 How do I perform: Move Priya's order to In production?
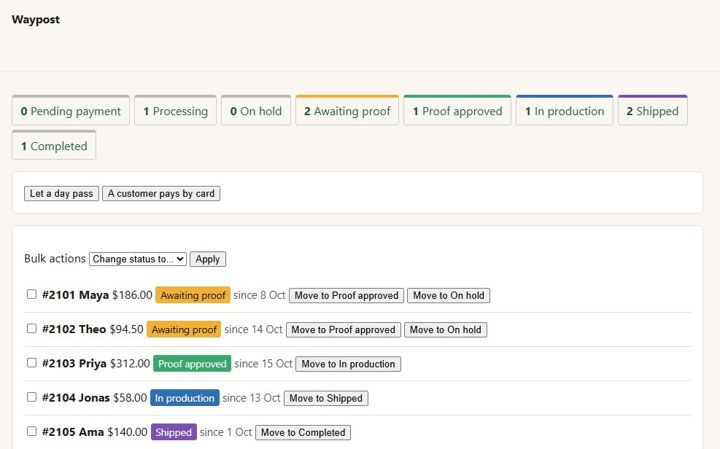tap(348, 364)
